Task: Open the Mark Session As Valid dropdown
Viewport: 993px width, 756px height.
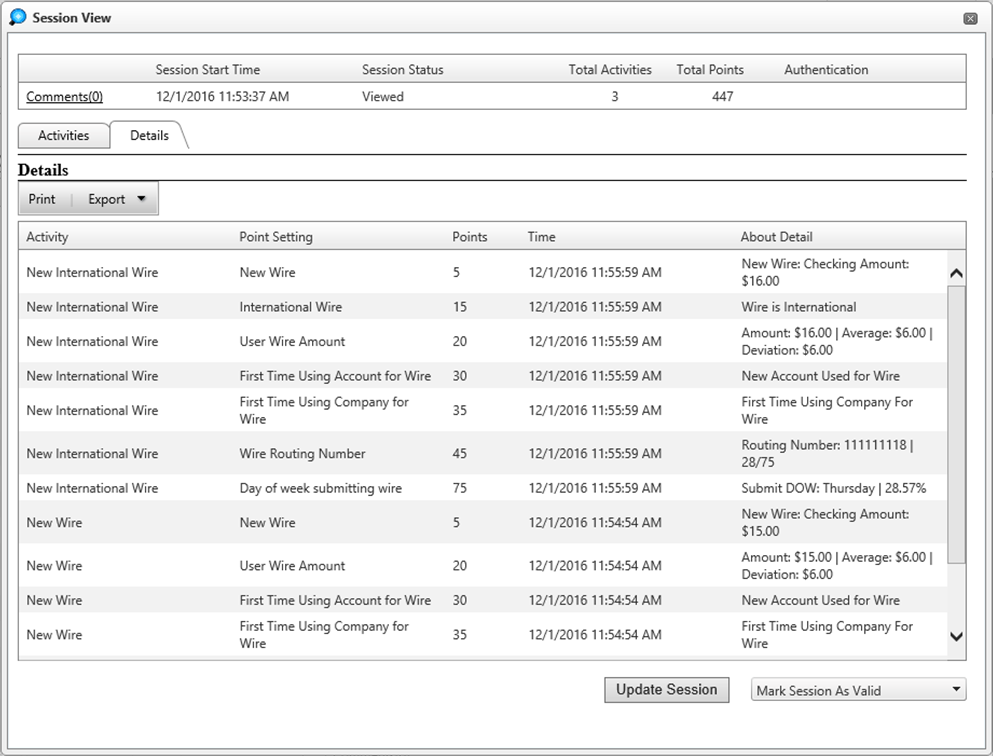Action: click(x=858, y=690)
